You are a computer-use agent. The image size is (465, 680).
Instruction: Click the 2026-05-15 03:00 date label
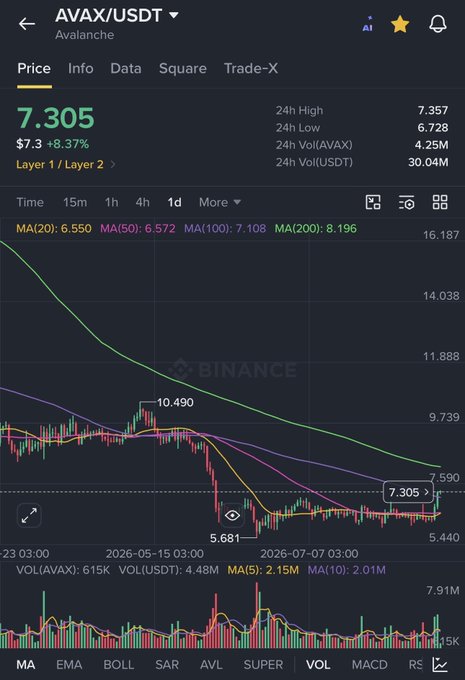point(155,554)
